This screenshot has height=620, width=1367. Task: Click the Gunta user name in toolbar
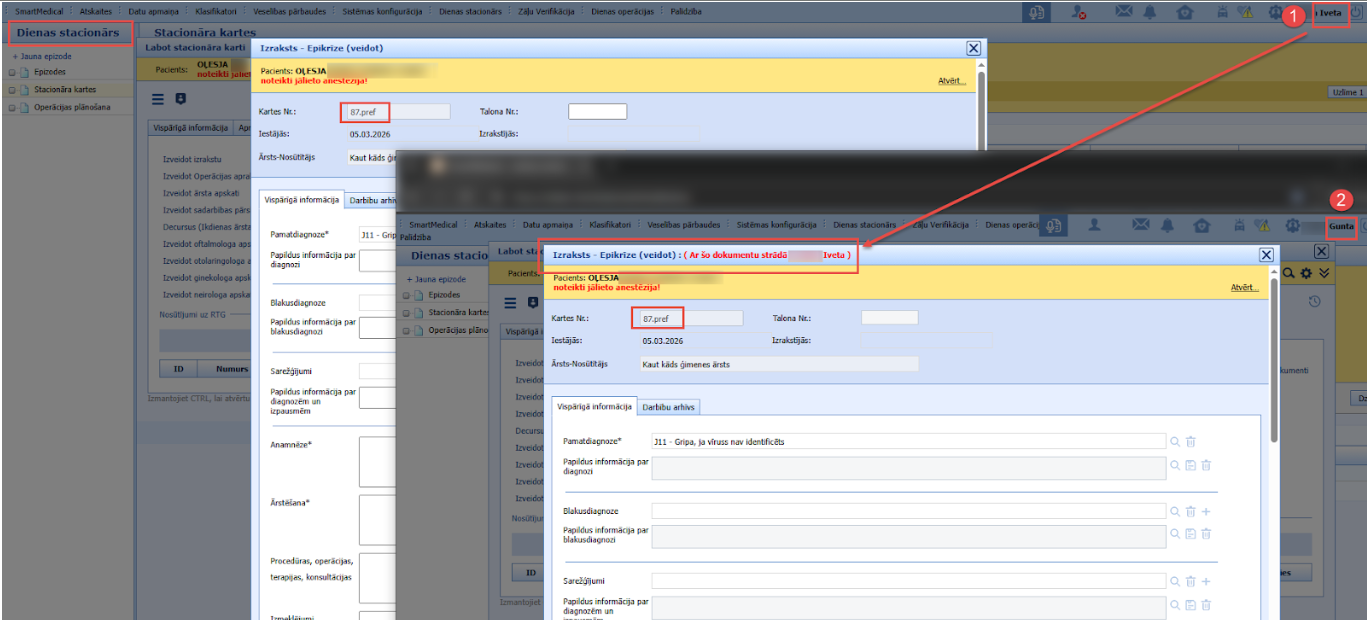tap(1341, 227)
